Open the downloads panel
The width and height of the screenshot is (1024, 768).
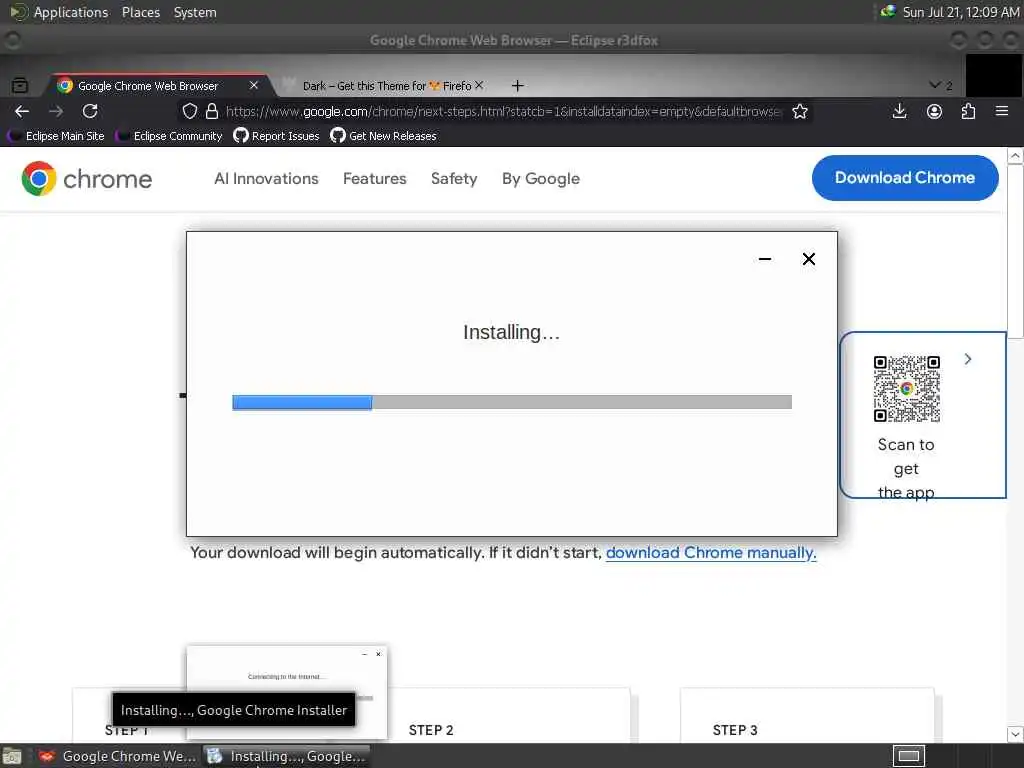[899, 112]
